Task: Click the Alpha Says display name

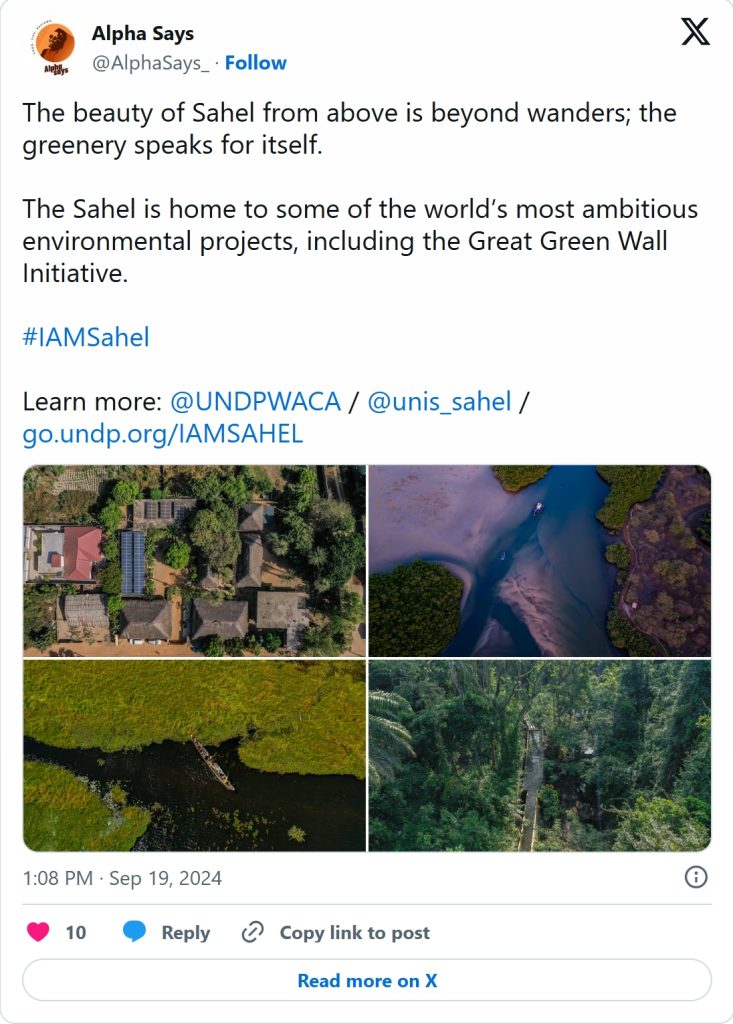Action: 143,34
